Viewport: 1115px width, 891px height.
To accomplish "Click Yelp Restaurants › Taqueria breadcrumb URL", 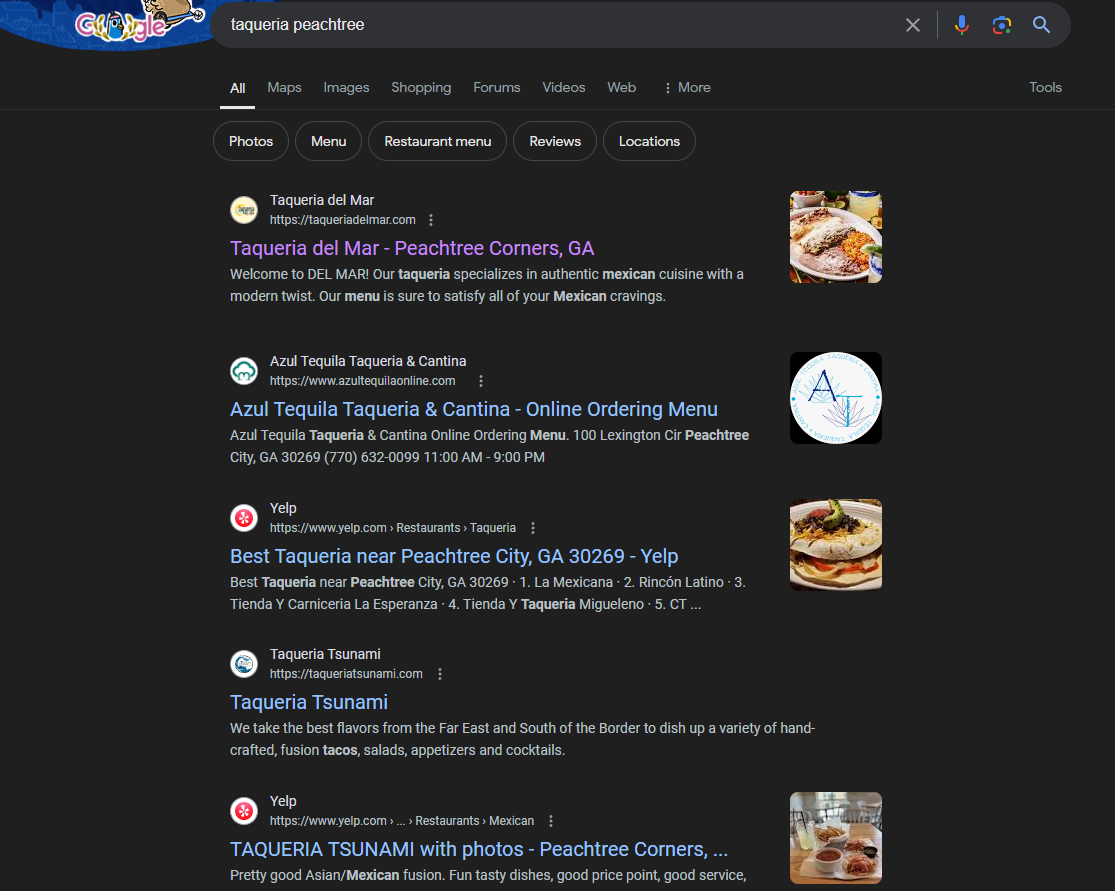I will click(x=393, y=528).
